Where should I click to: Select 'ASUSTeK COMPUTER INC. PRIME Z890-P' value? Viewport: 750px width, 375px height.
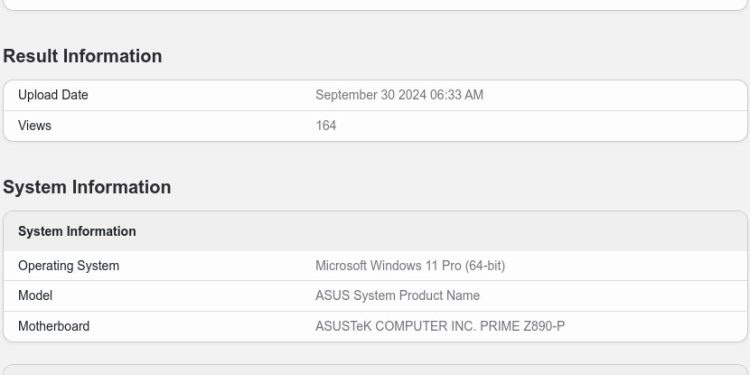440,326
